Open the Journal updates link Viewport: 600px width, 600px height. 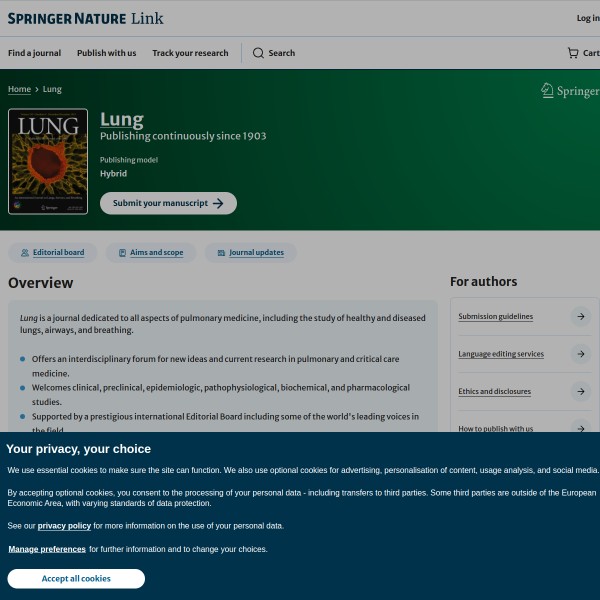tap(251, 253)
